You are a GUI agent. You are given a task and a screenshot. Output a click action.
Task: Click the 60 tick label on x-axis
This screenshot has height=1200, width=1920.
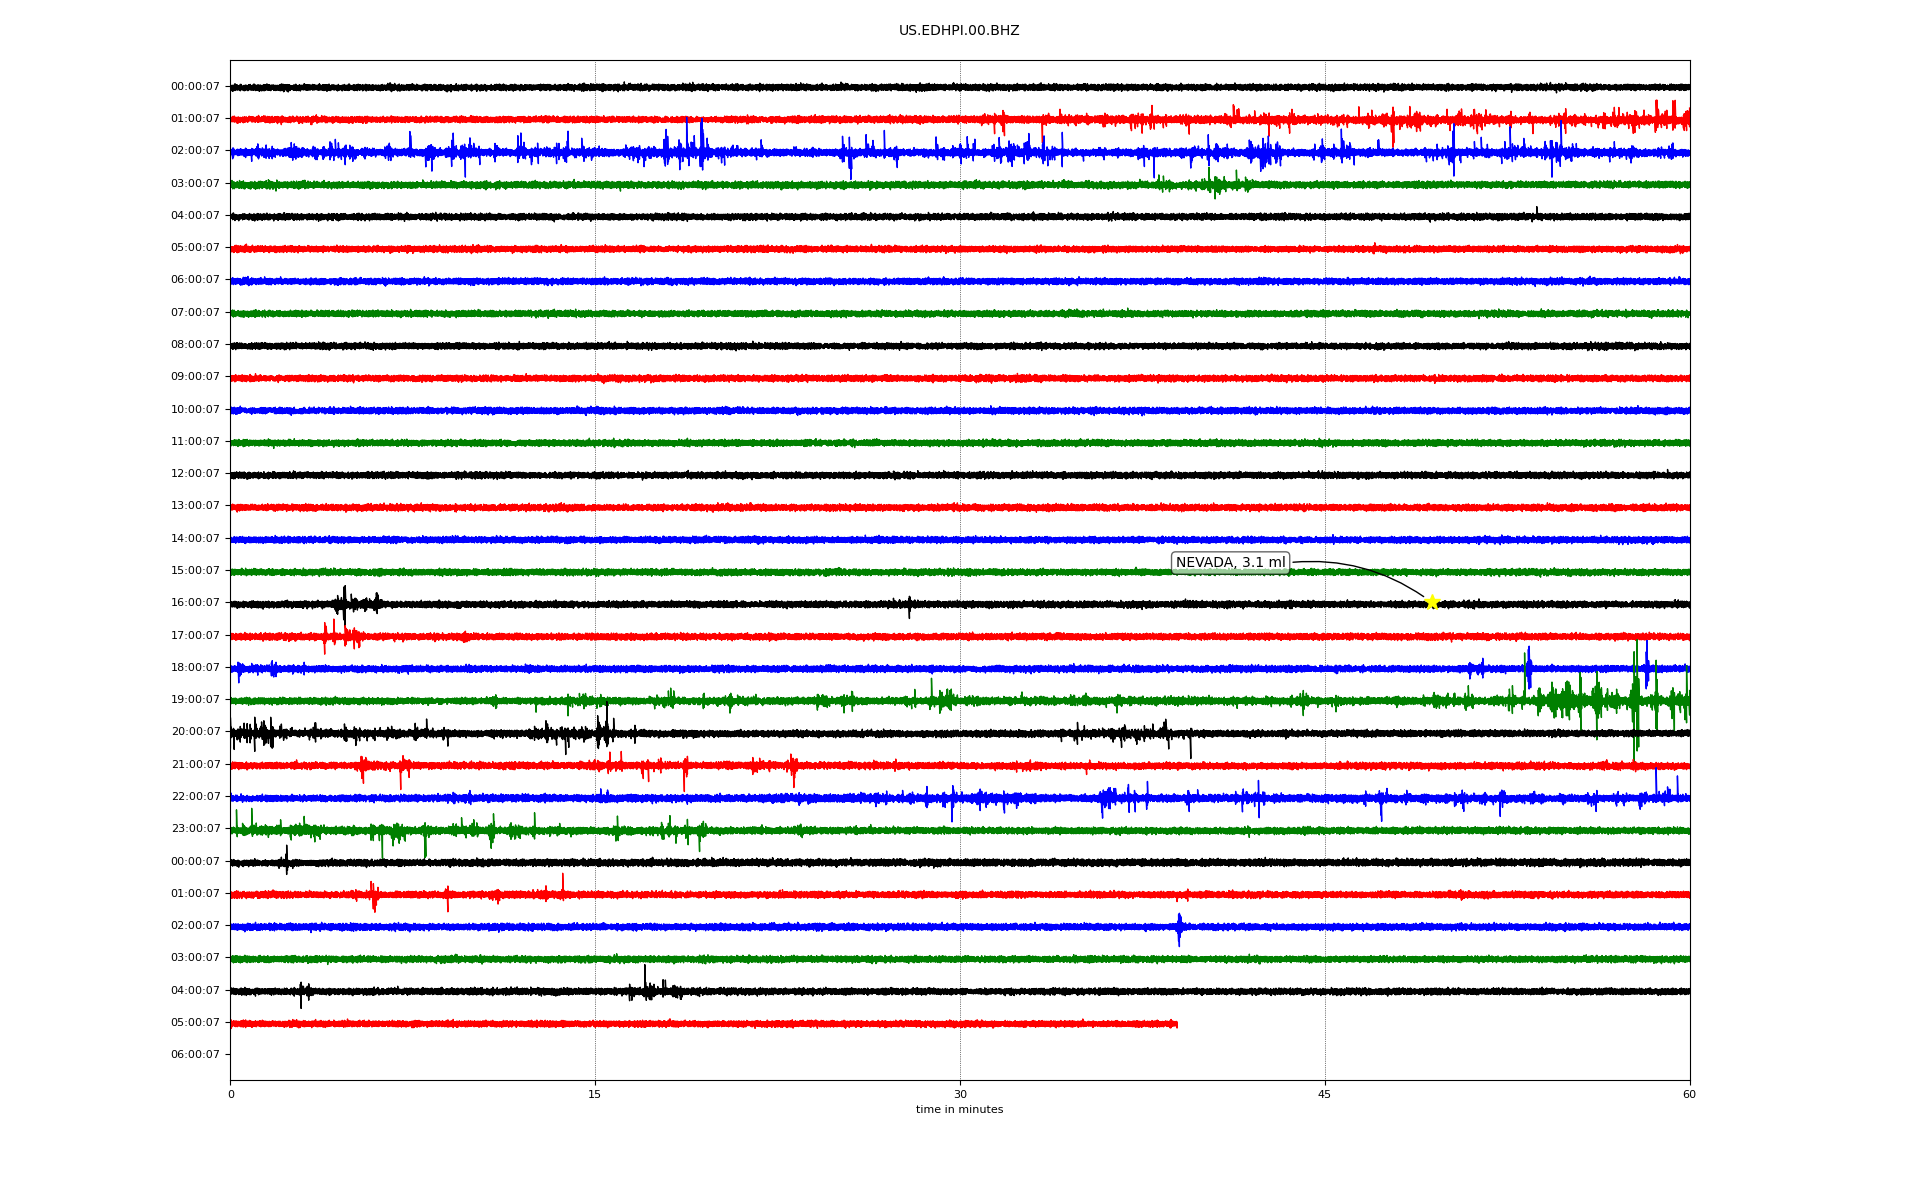click(1689, 1094)
